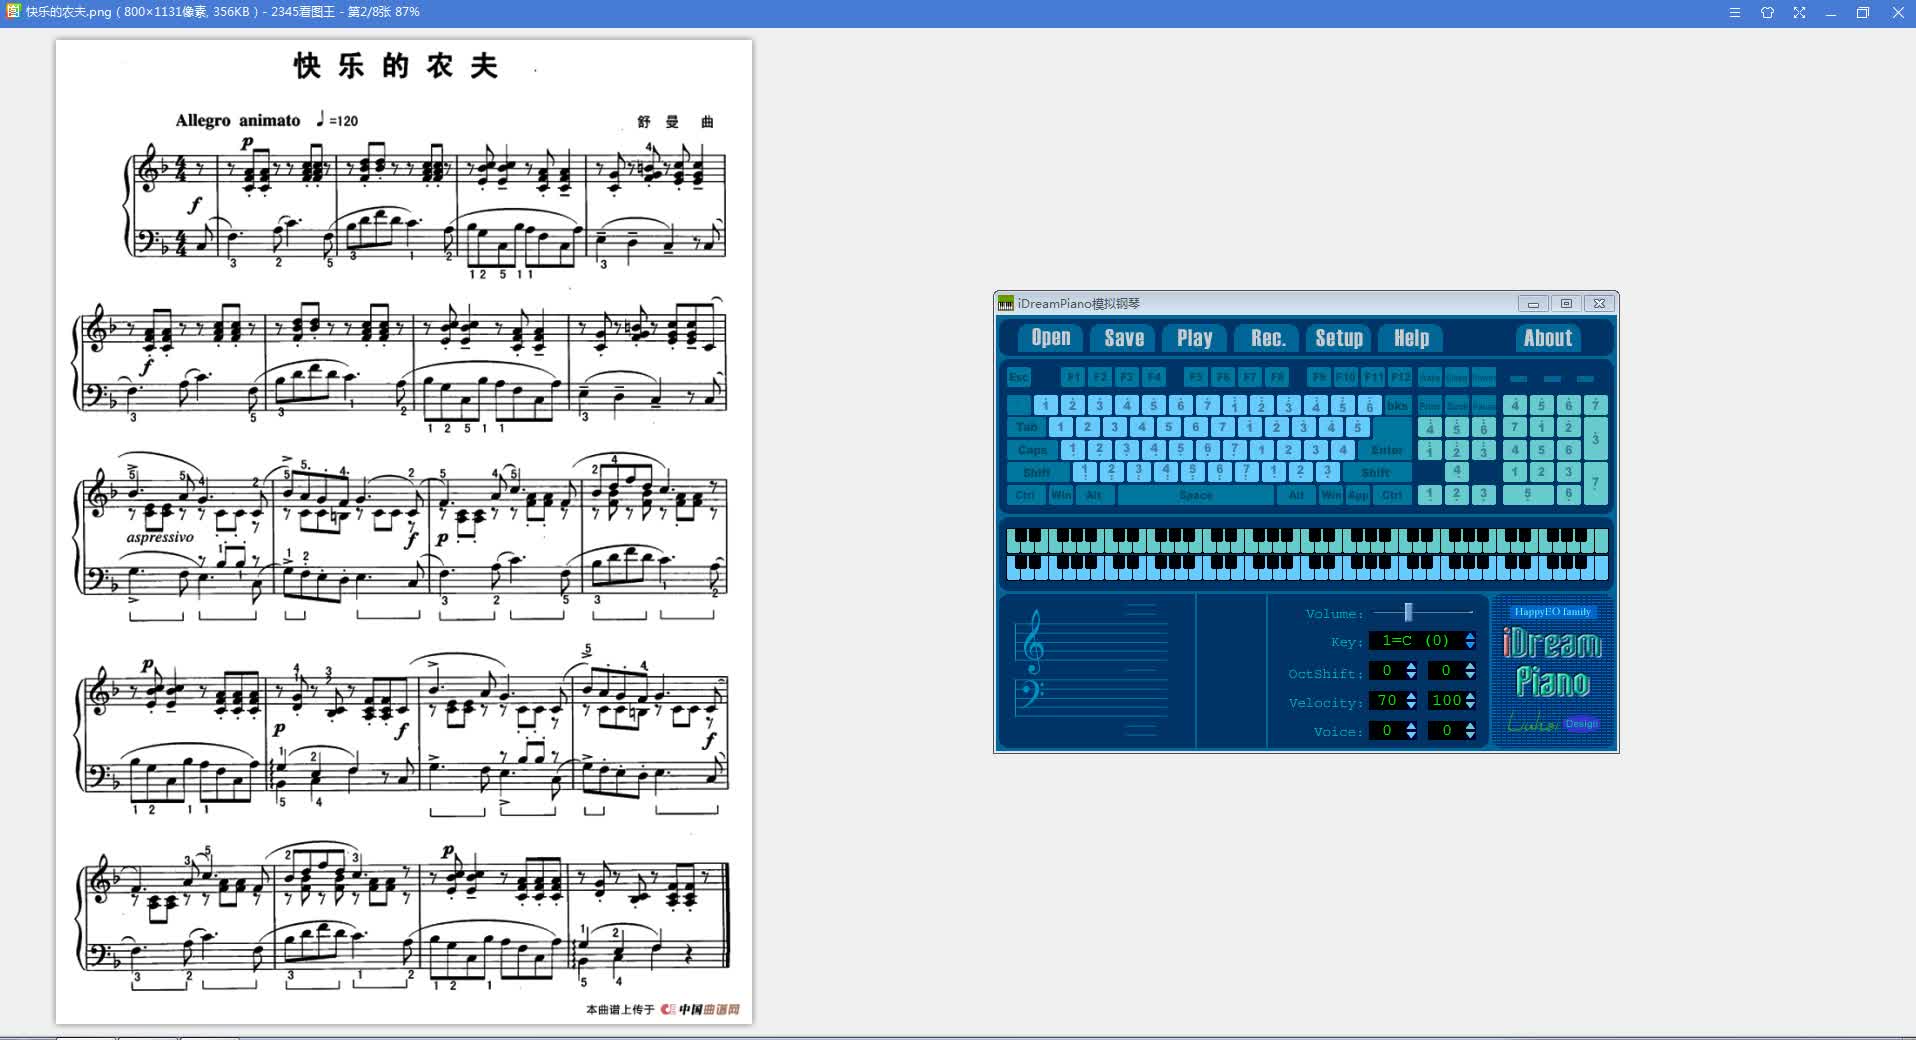Click the About button in iDreamPiano
The height and width of the screenshot is (1040, 1916).
click(x=1547, y=338)
